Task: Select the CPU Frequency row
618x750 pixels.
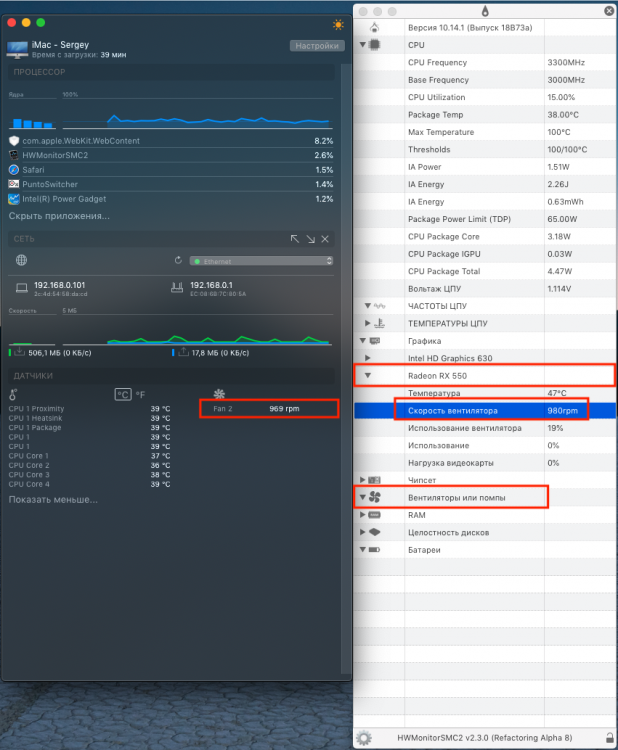Action: point(485,62)
